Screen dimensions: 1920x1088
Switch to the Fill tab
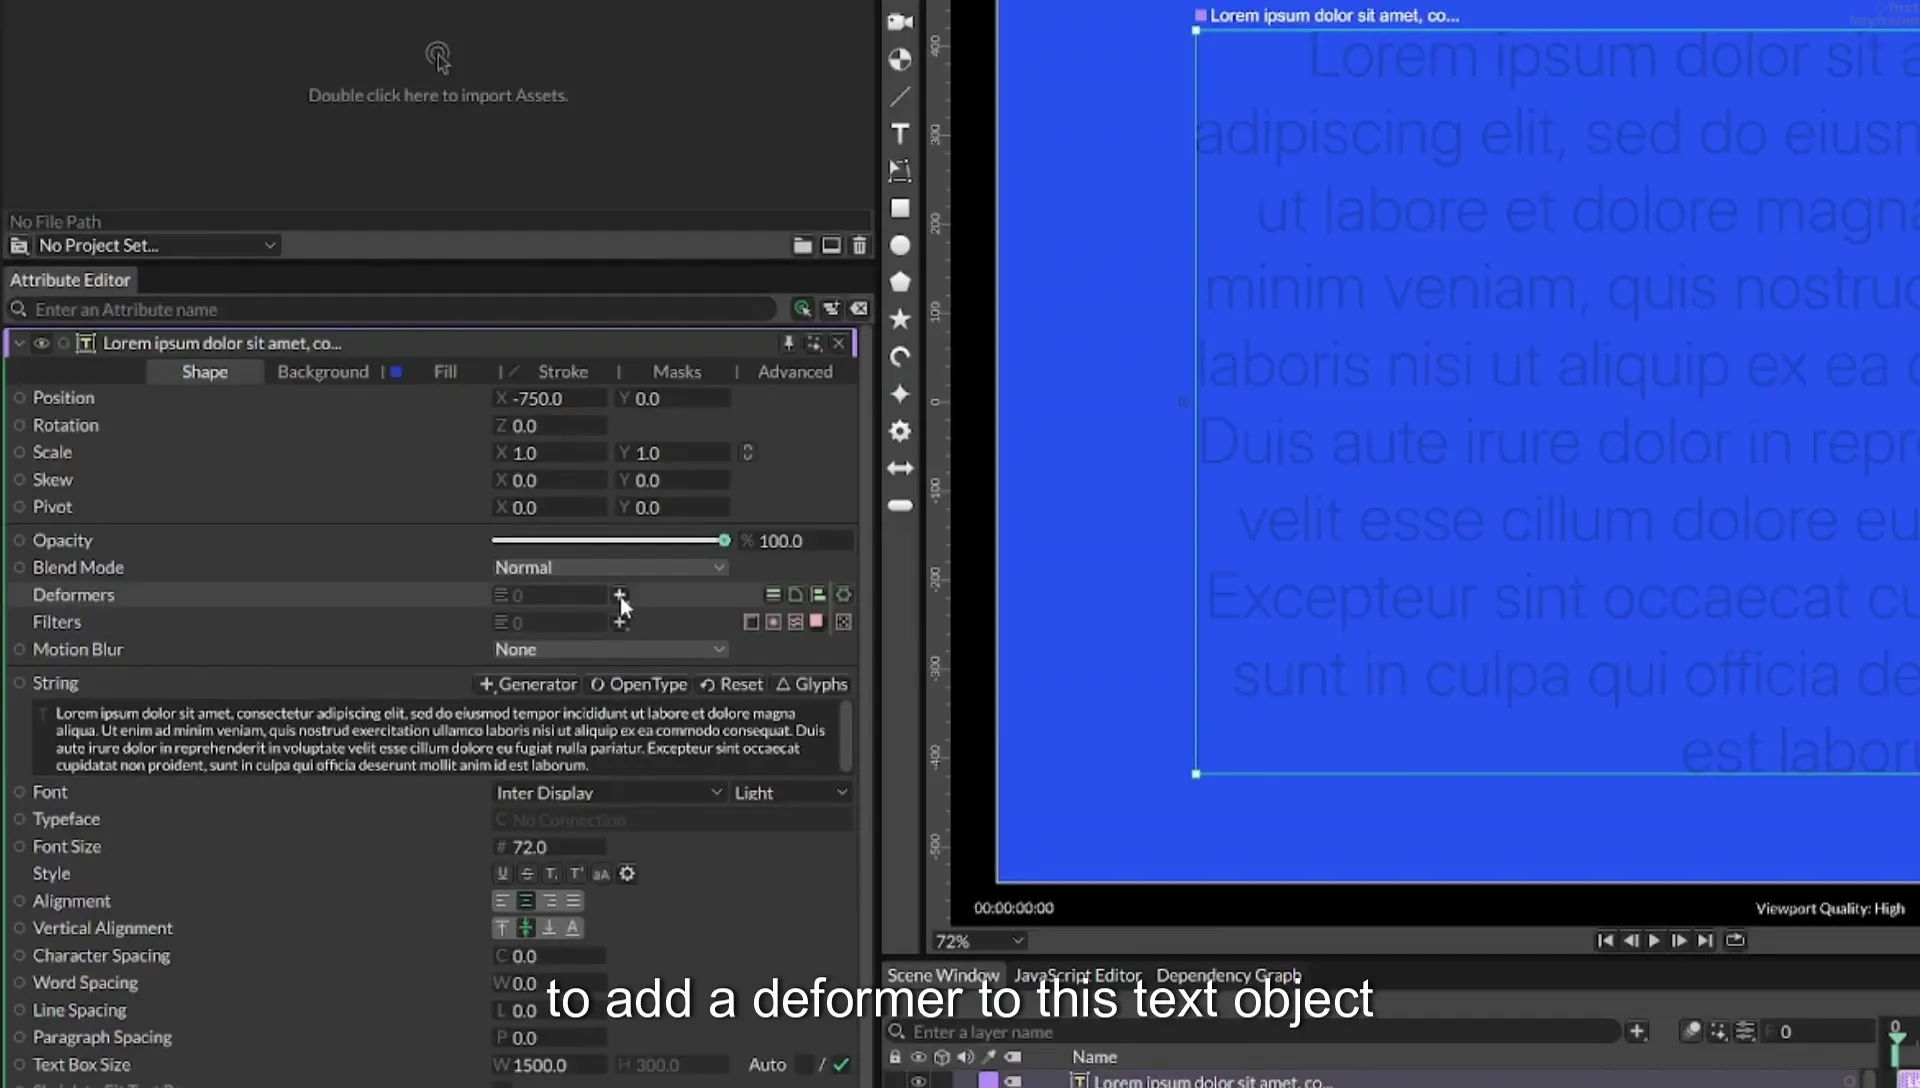tap(445, 371)
